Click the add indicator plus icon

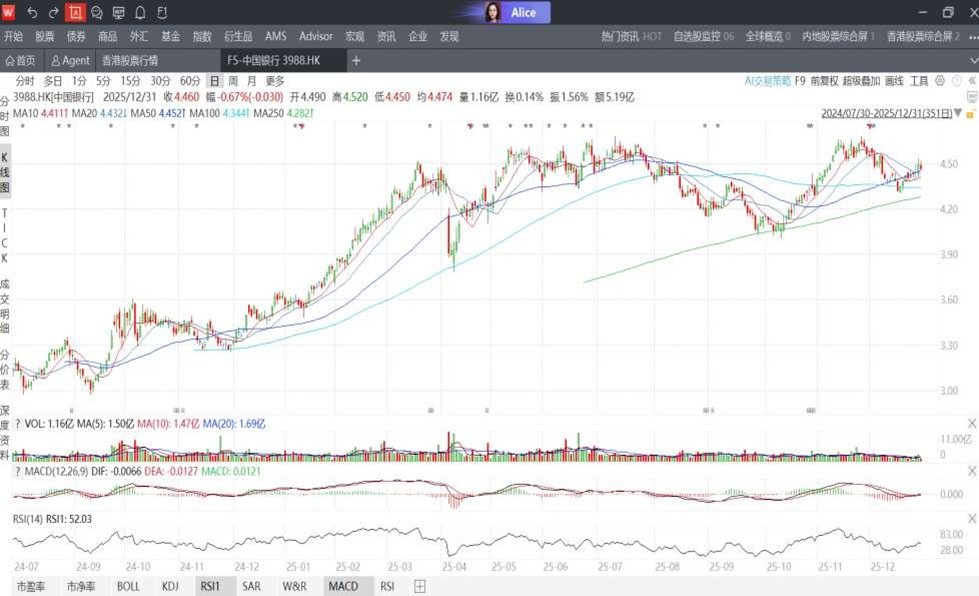click(420, 586)
